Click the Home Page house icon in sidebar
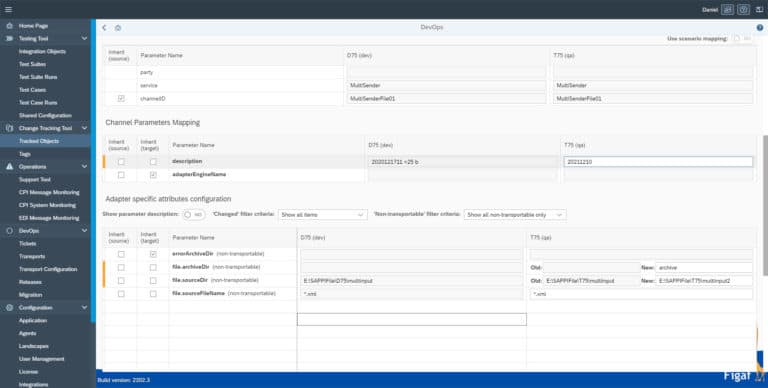Image resolution: width=768 pixels, height=388 pixels. 9,25
